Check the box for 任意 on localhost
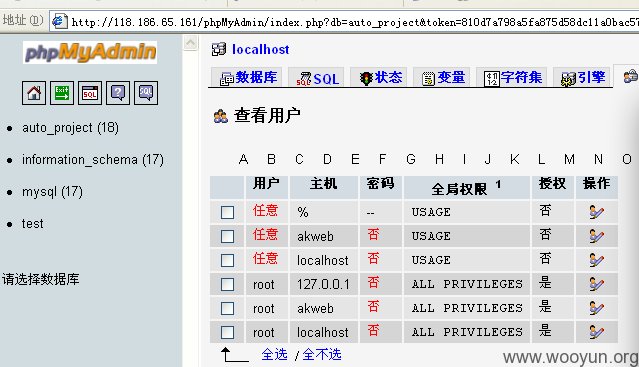The height and width of the screenshot is (367, 639). coord(227,260)
